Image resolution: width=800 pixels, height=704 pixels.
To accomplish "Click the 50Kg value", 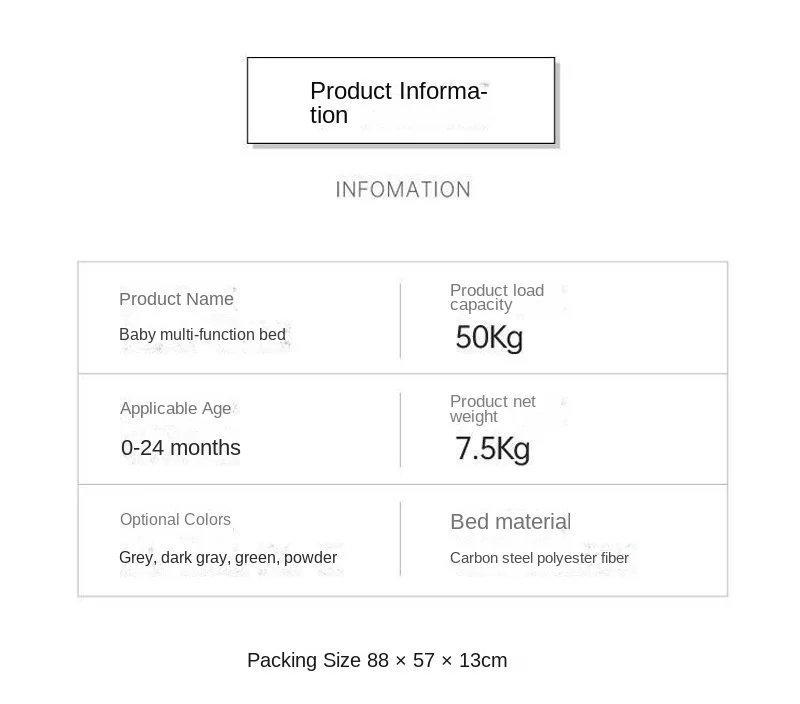I will point(489,337).
